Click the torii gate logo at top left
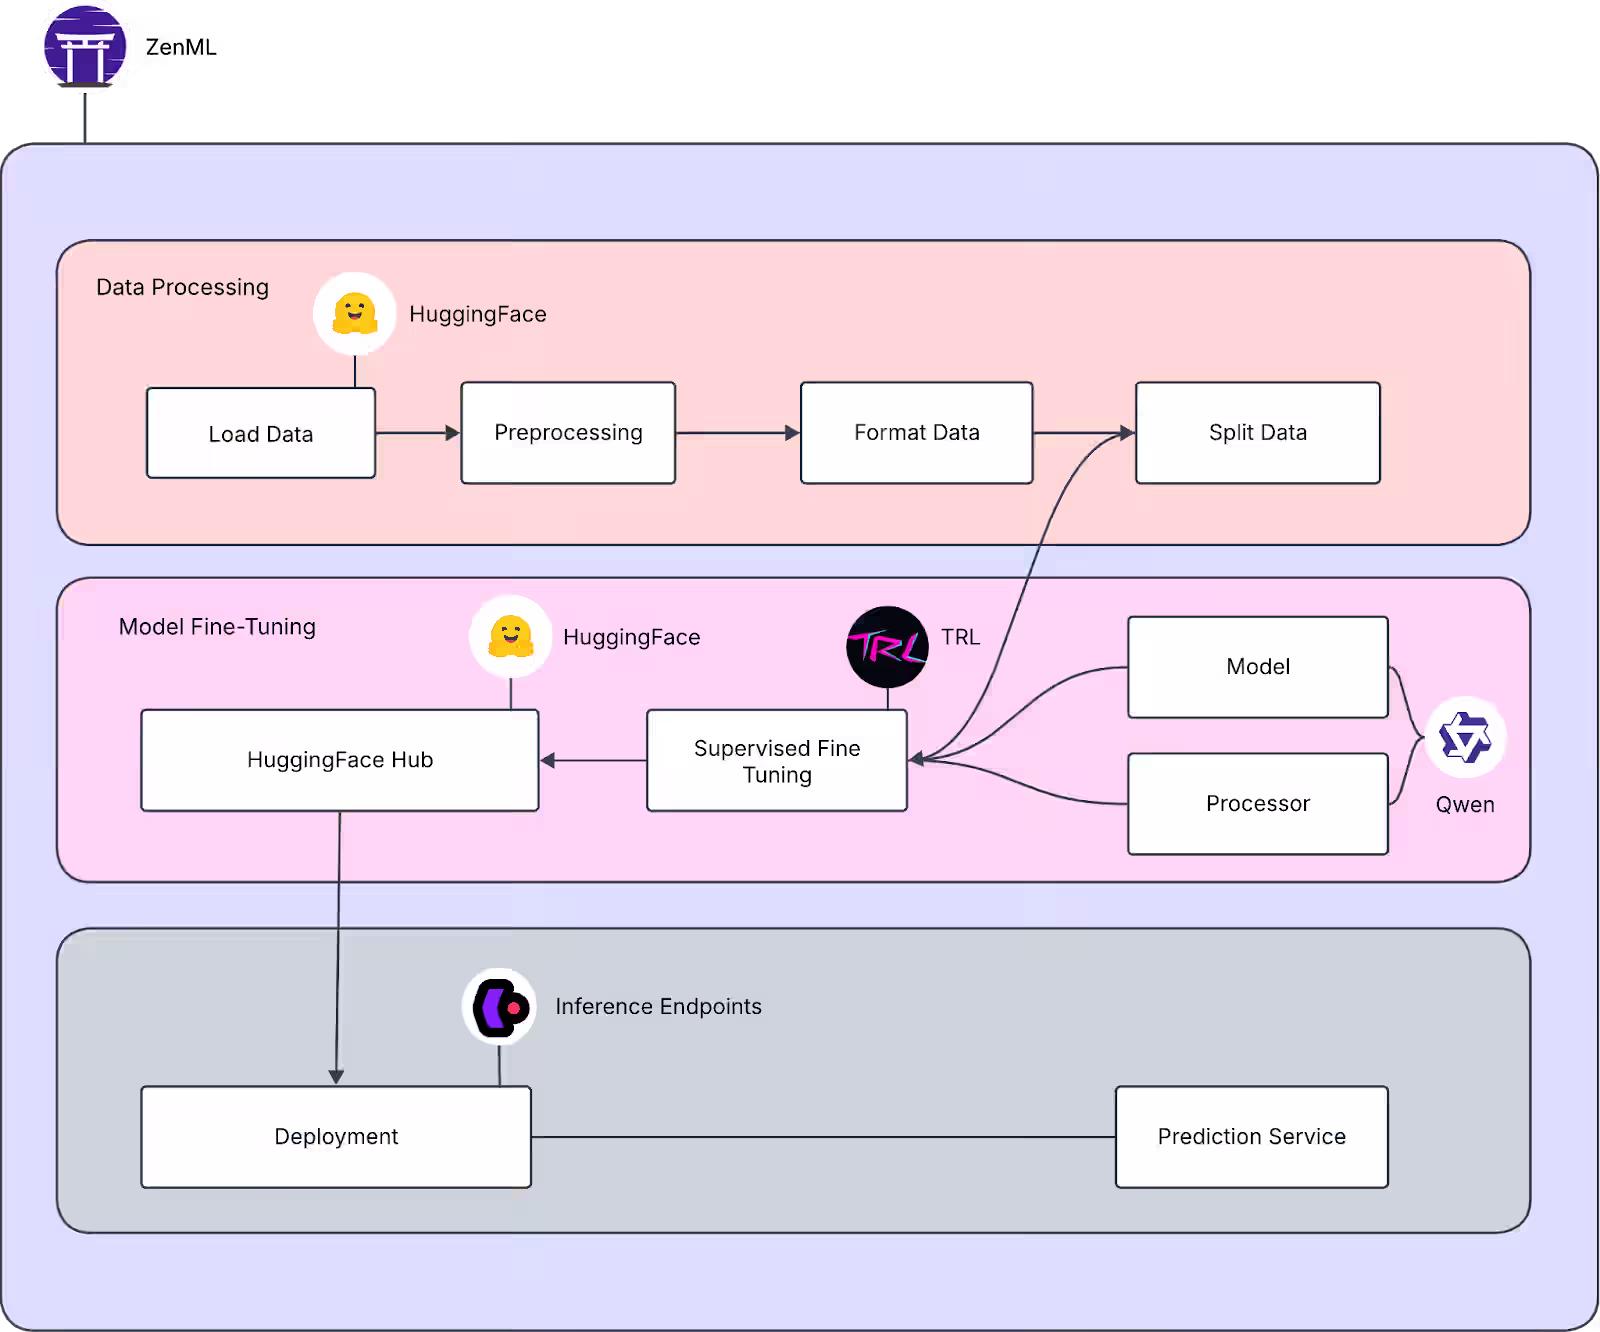 [x=85, y=46]
